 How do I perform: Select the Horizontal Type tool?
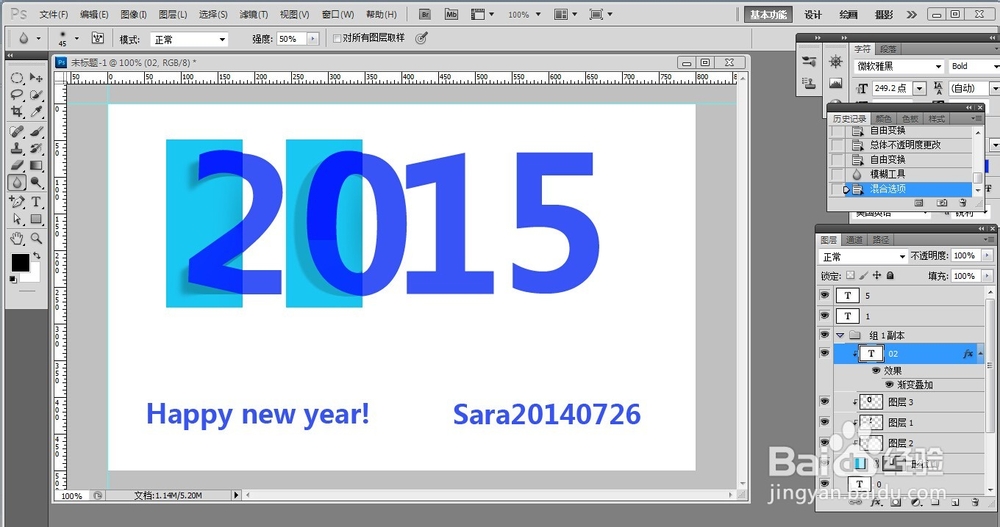36,202
